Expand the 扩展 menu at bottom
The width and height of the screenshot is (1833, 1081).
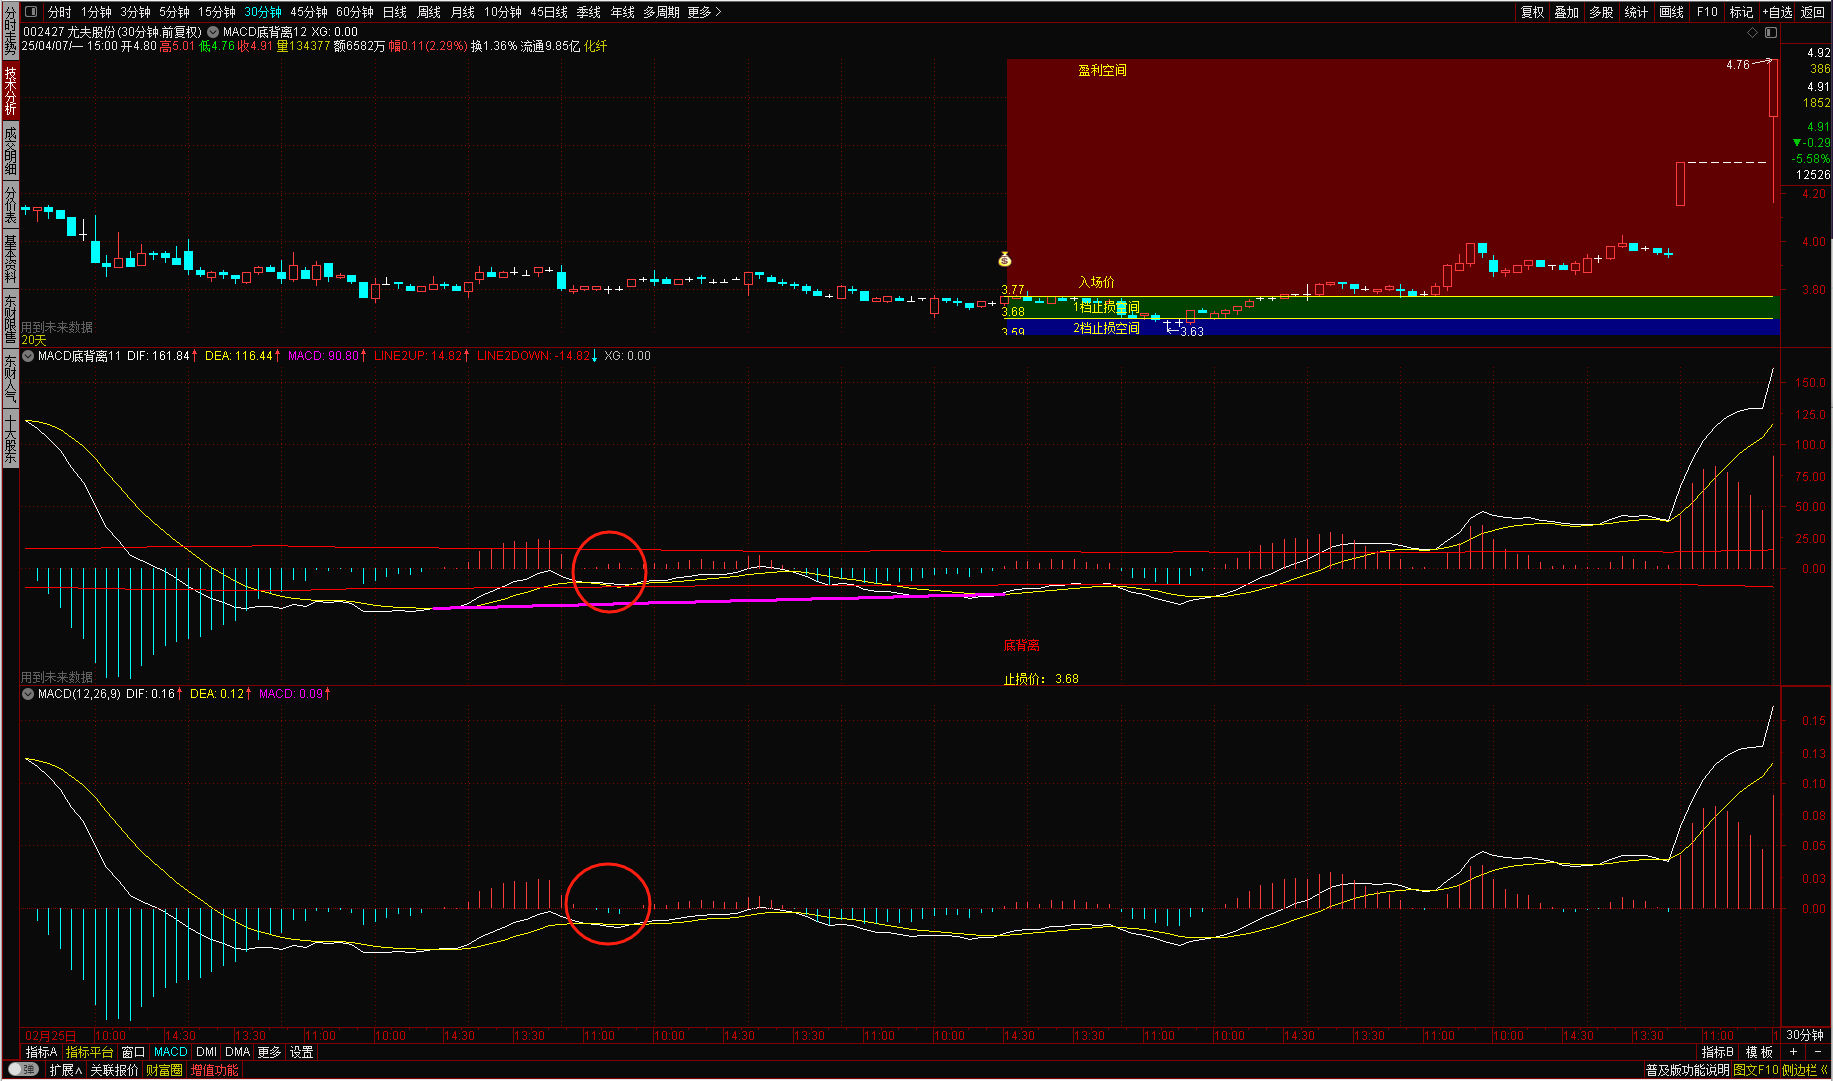pos(65,1070)
